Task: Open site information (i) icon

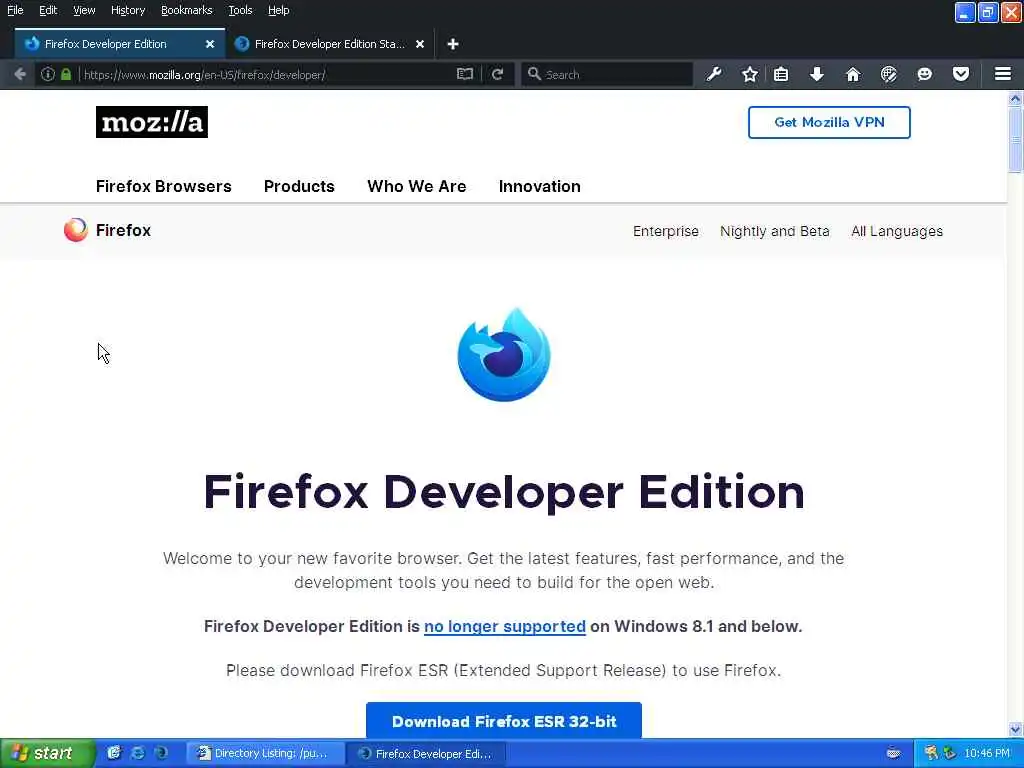Action: 48,74
